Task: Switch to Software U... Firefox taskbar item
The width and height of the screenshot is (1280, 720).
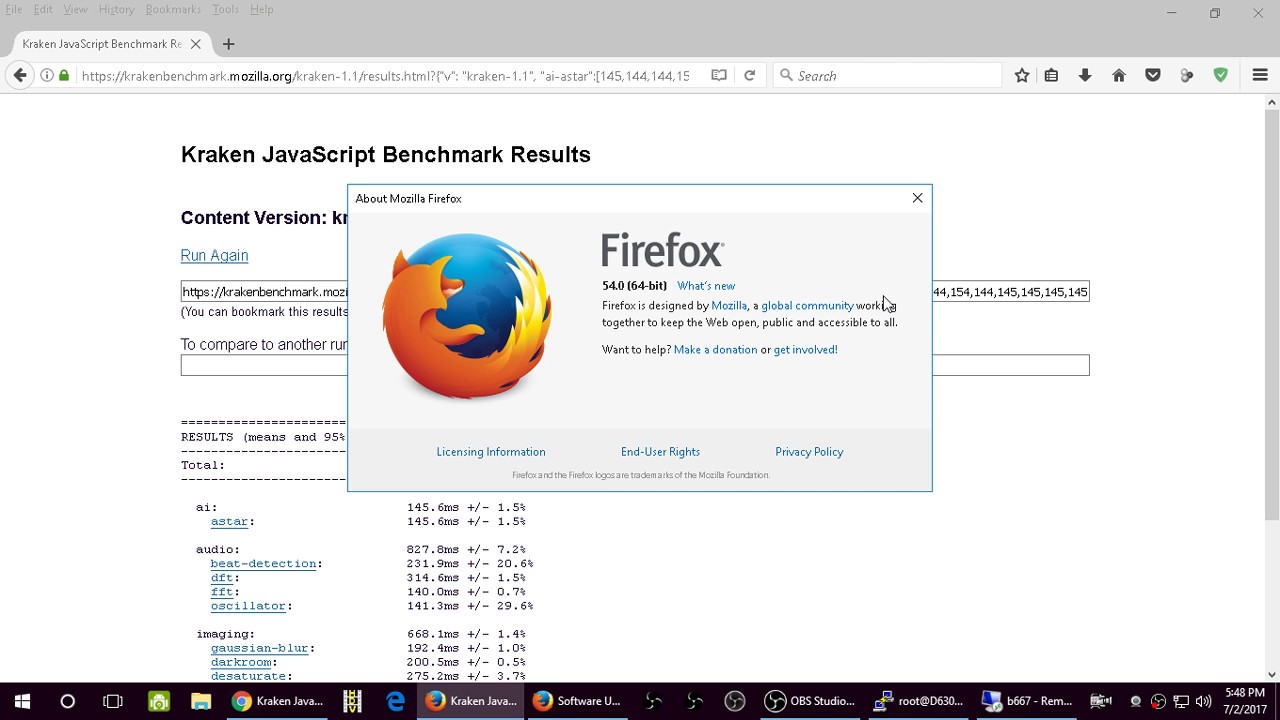Action: pyautogui.click(x=577, y=701)
